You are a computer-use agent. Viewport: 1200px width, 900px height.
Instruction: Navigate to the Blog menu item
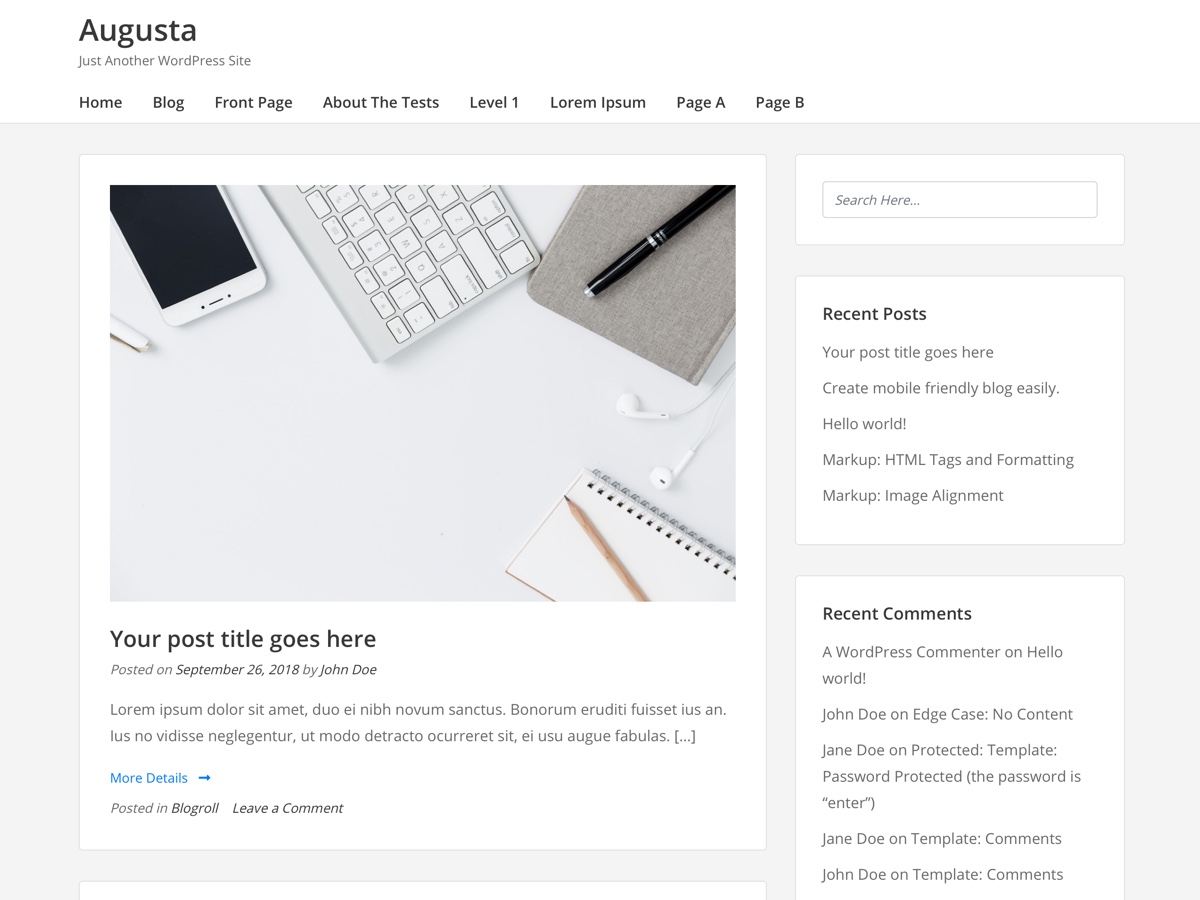click(168, 102)
